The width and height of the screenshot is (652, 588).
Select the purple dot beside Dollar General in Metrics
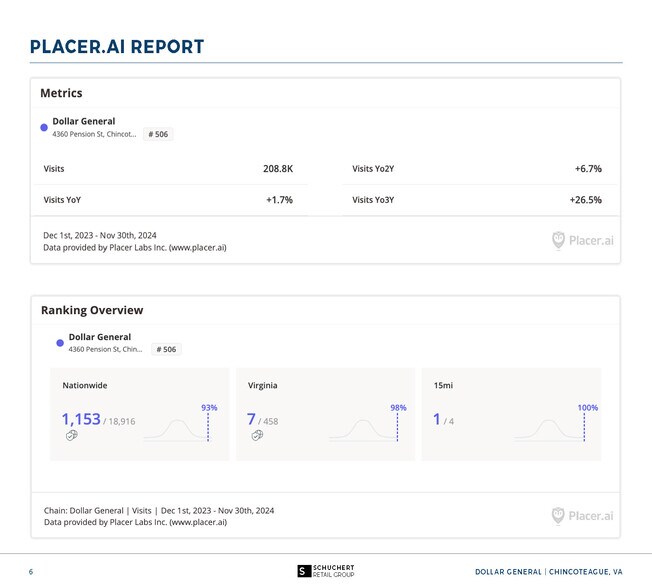click(44, 128)
